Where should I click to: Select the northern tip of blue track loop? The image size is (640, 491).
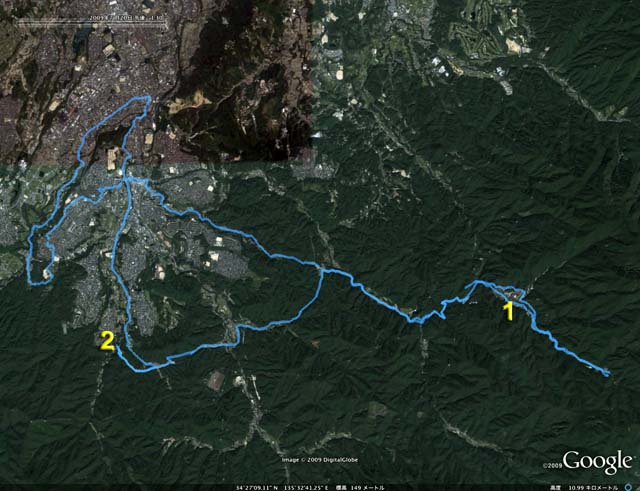[148, 98]
